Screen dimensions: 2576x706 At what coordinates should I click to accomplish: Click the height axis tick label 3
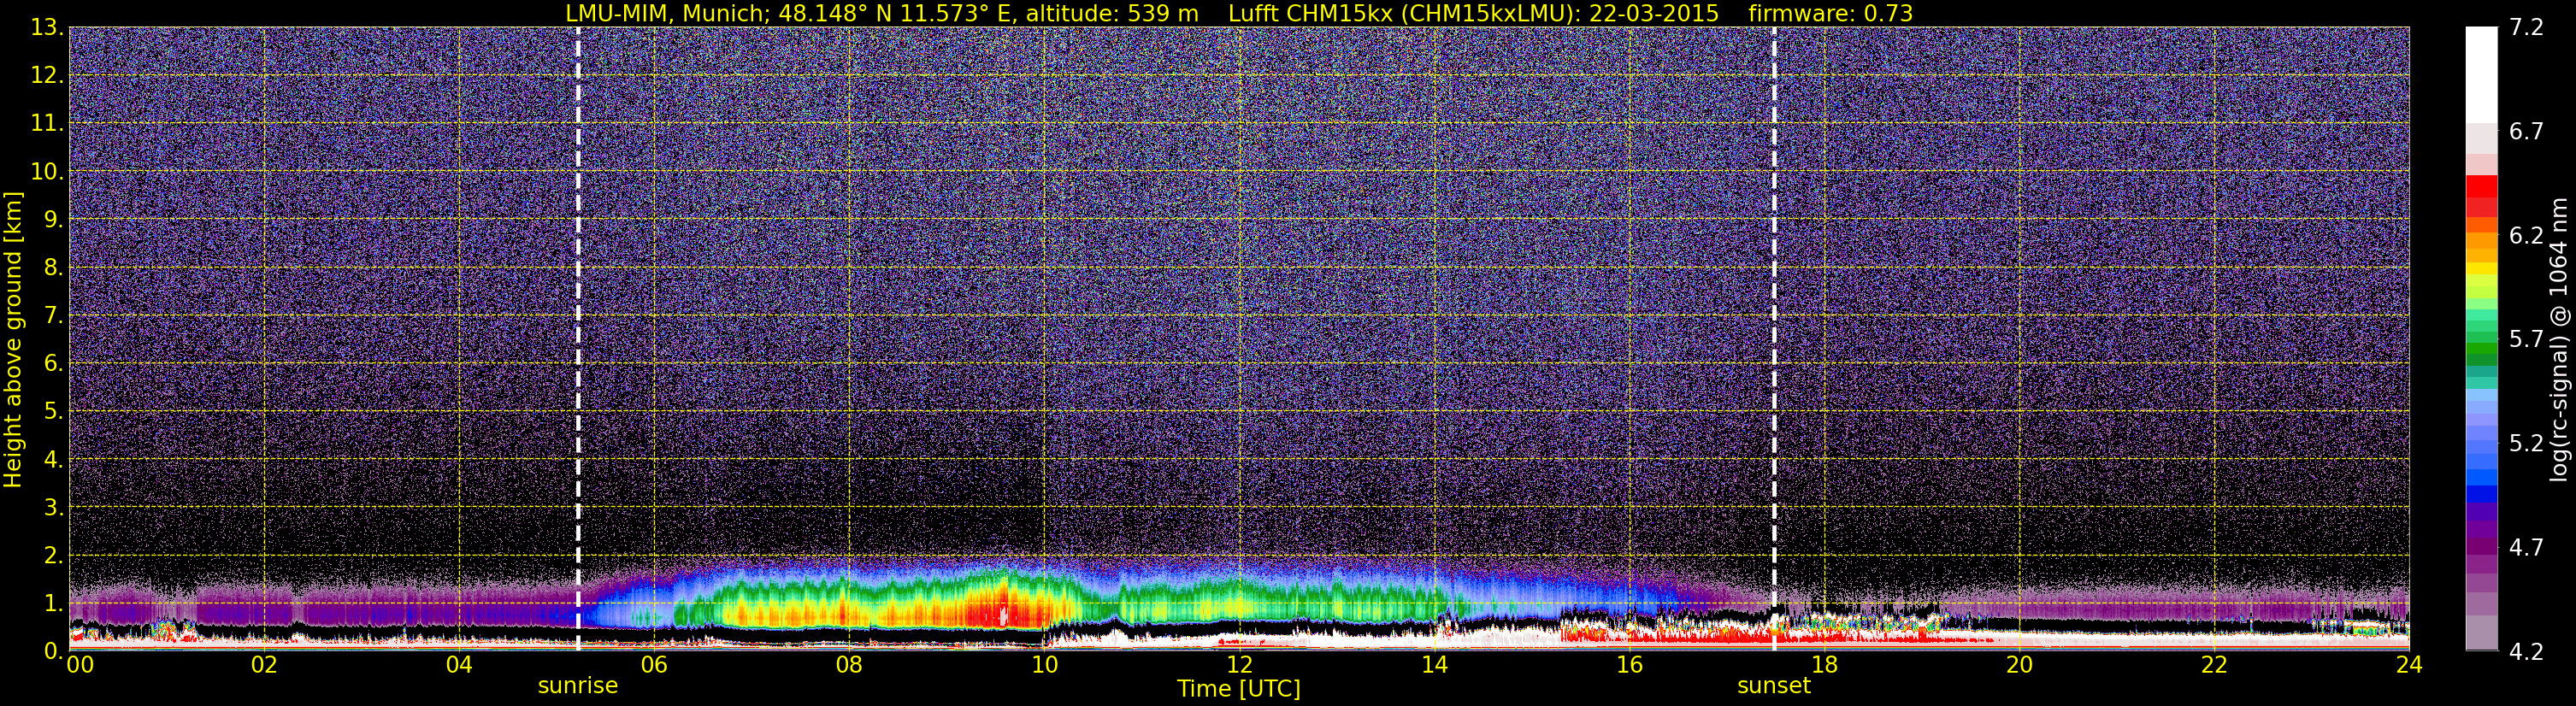[52, 508]
